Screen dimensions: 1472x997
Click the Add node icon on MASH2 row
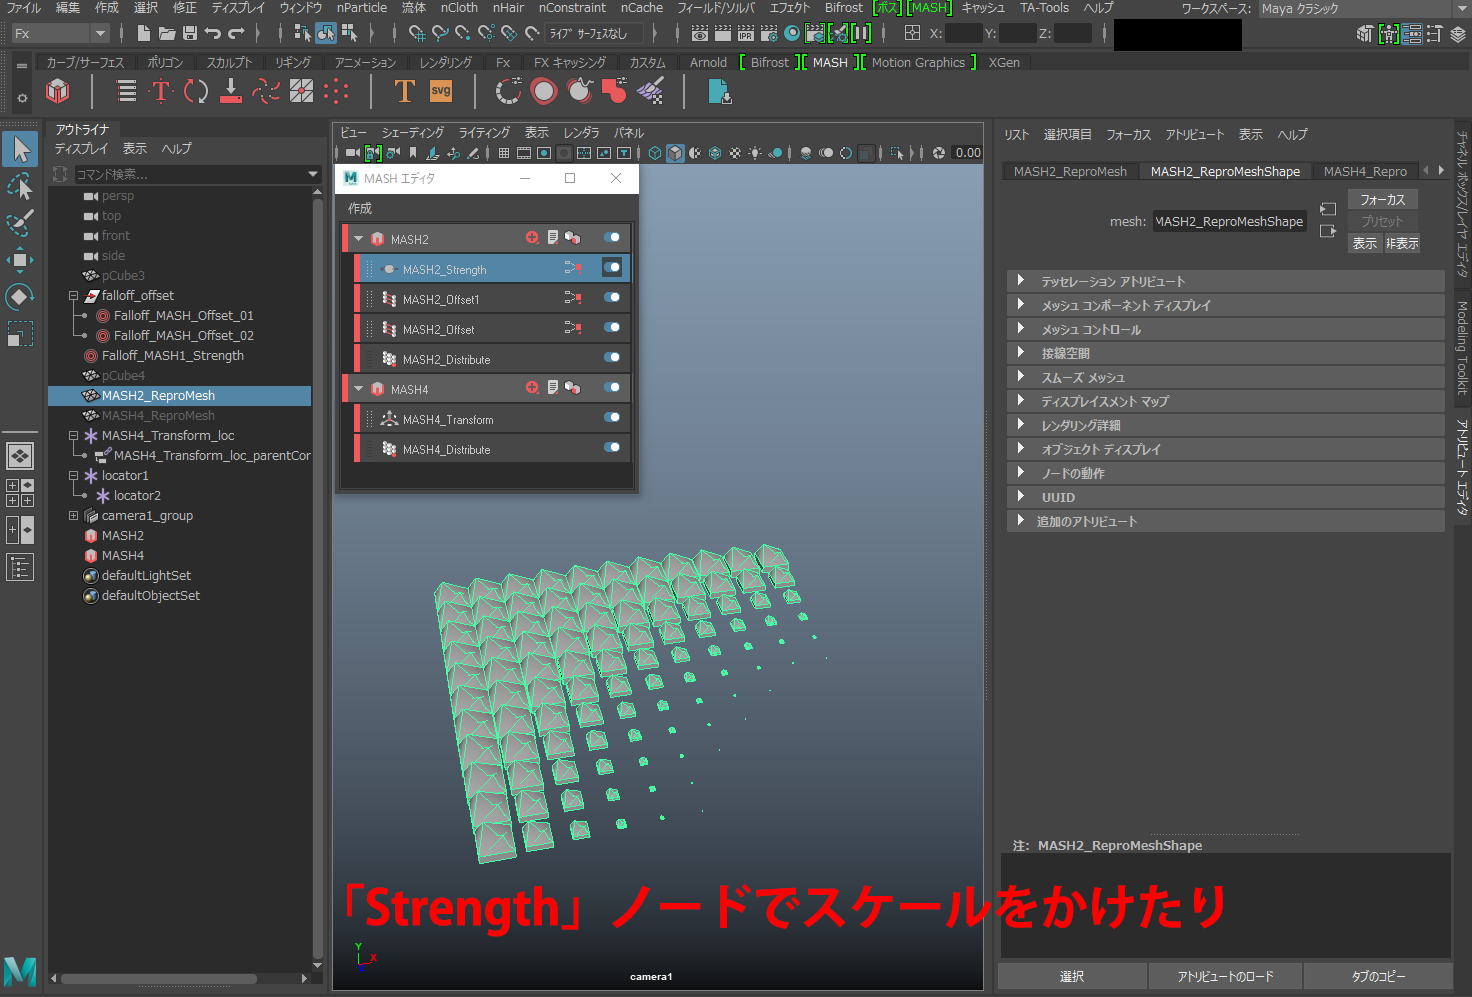coord(532,238)
